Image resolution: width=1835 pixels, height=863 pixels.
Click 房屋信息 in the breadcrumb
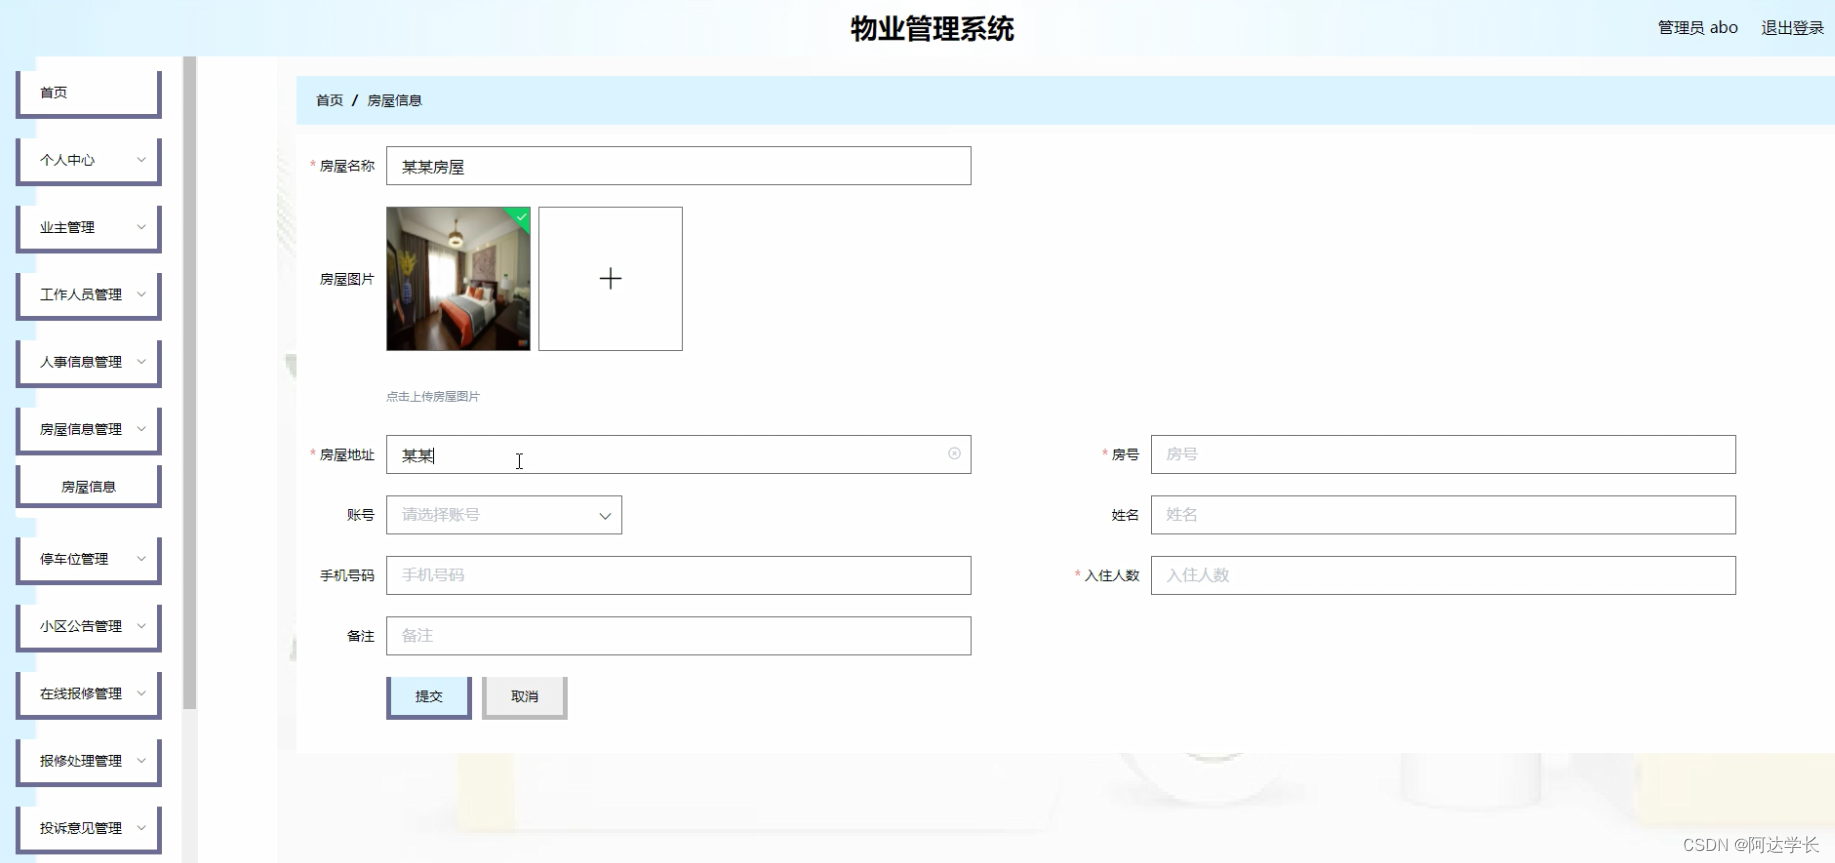coord(394,100)
